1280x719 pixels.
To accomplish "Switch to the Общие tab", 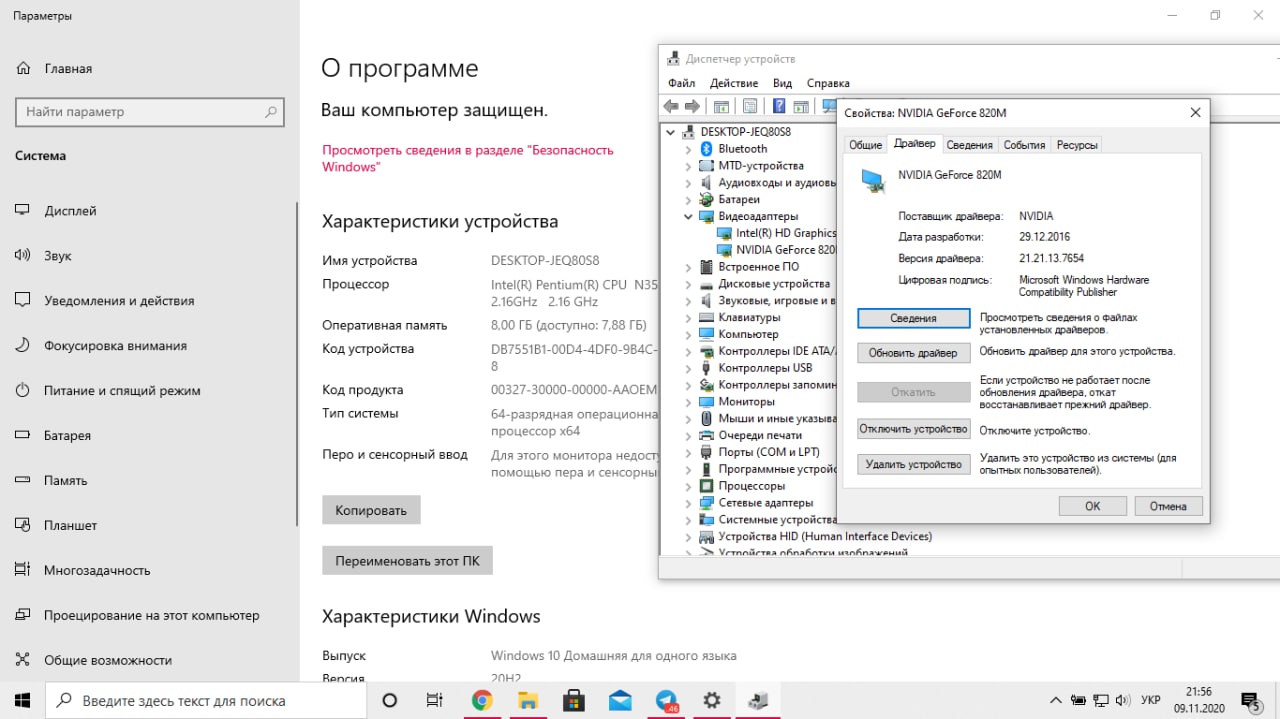I will tap(866, 145).
